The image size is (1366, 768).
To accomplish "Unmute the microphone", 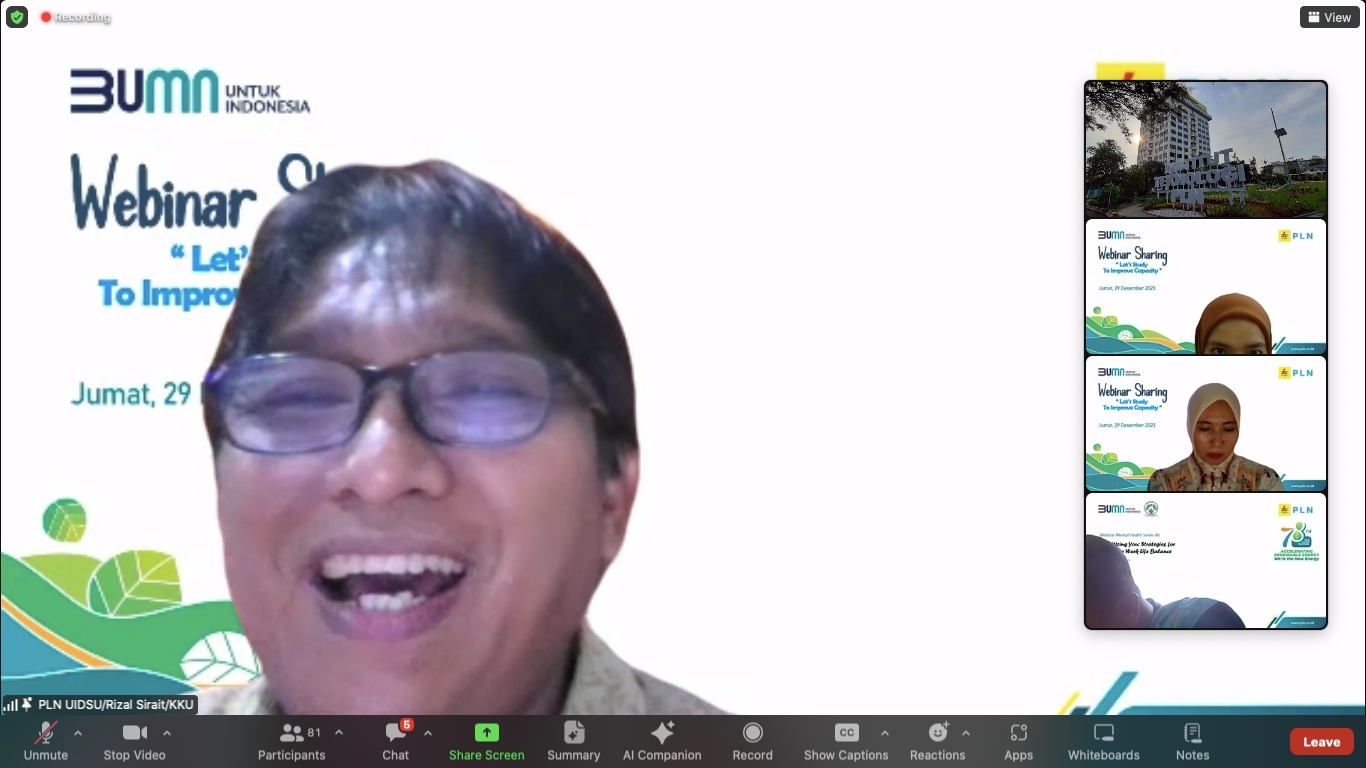I will click(x=46, y=741).
